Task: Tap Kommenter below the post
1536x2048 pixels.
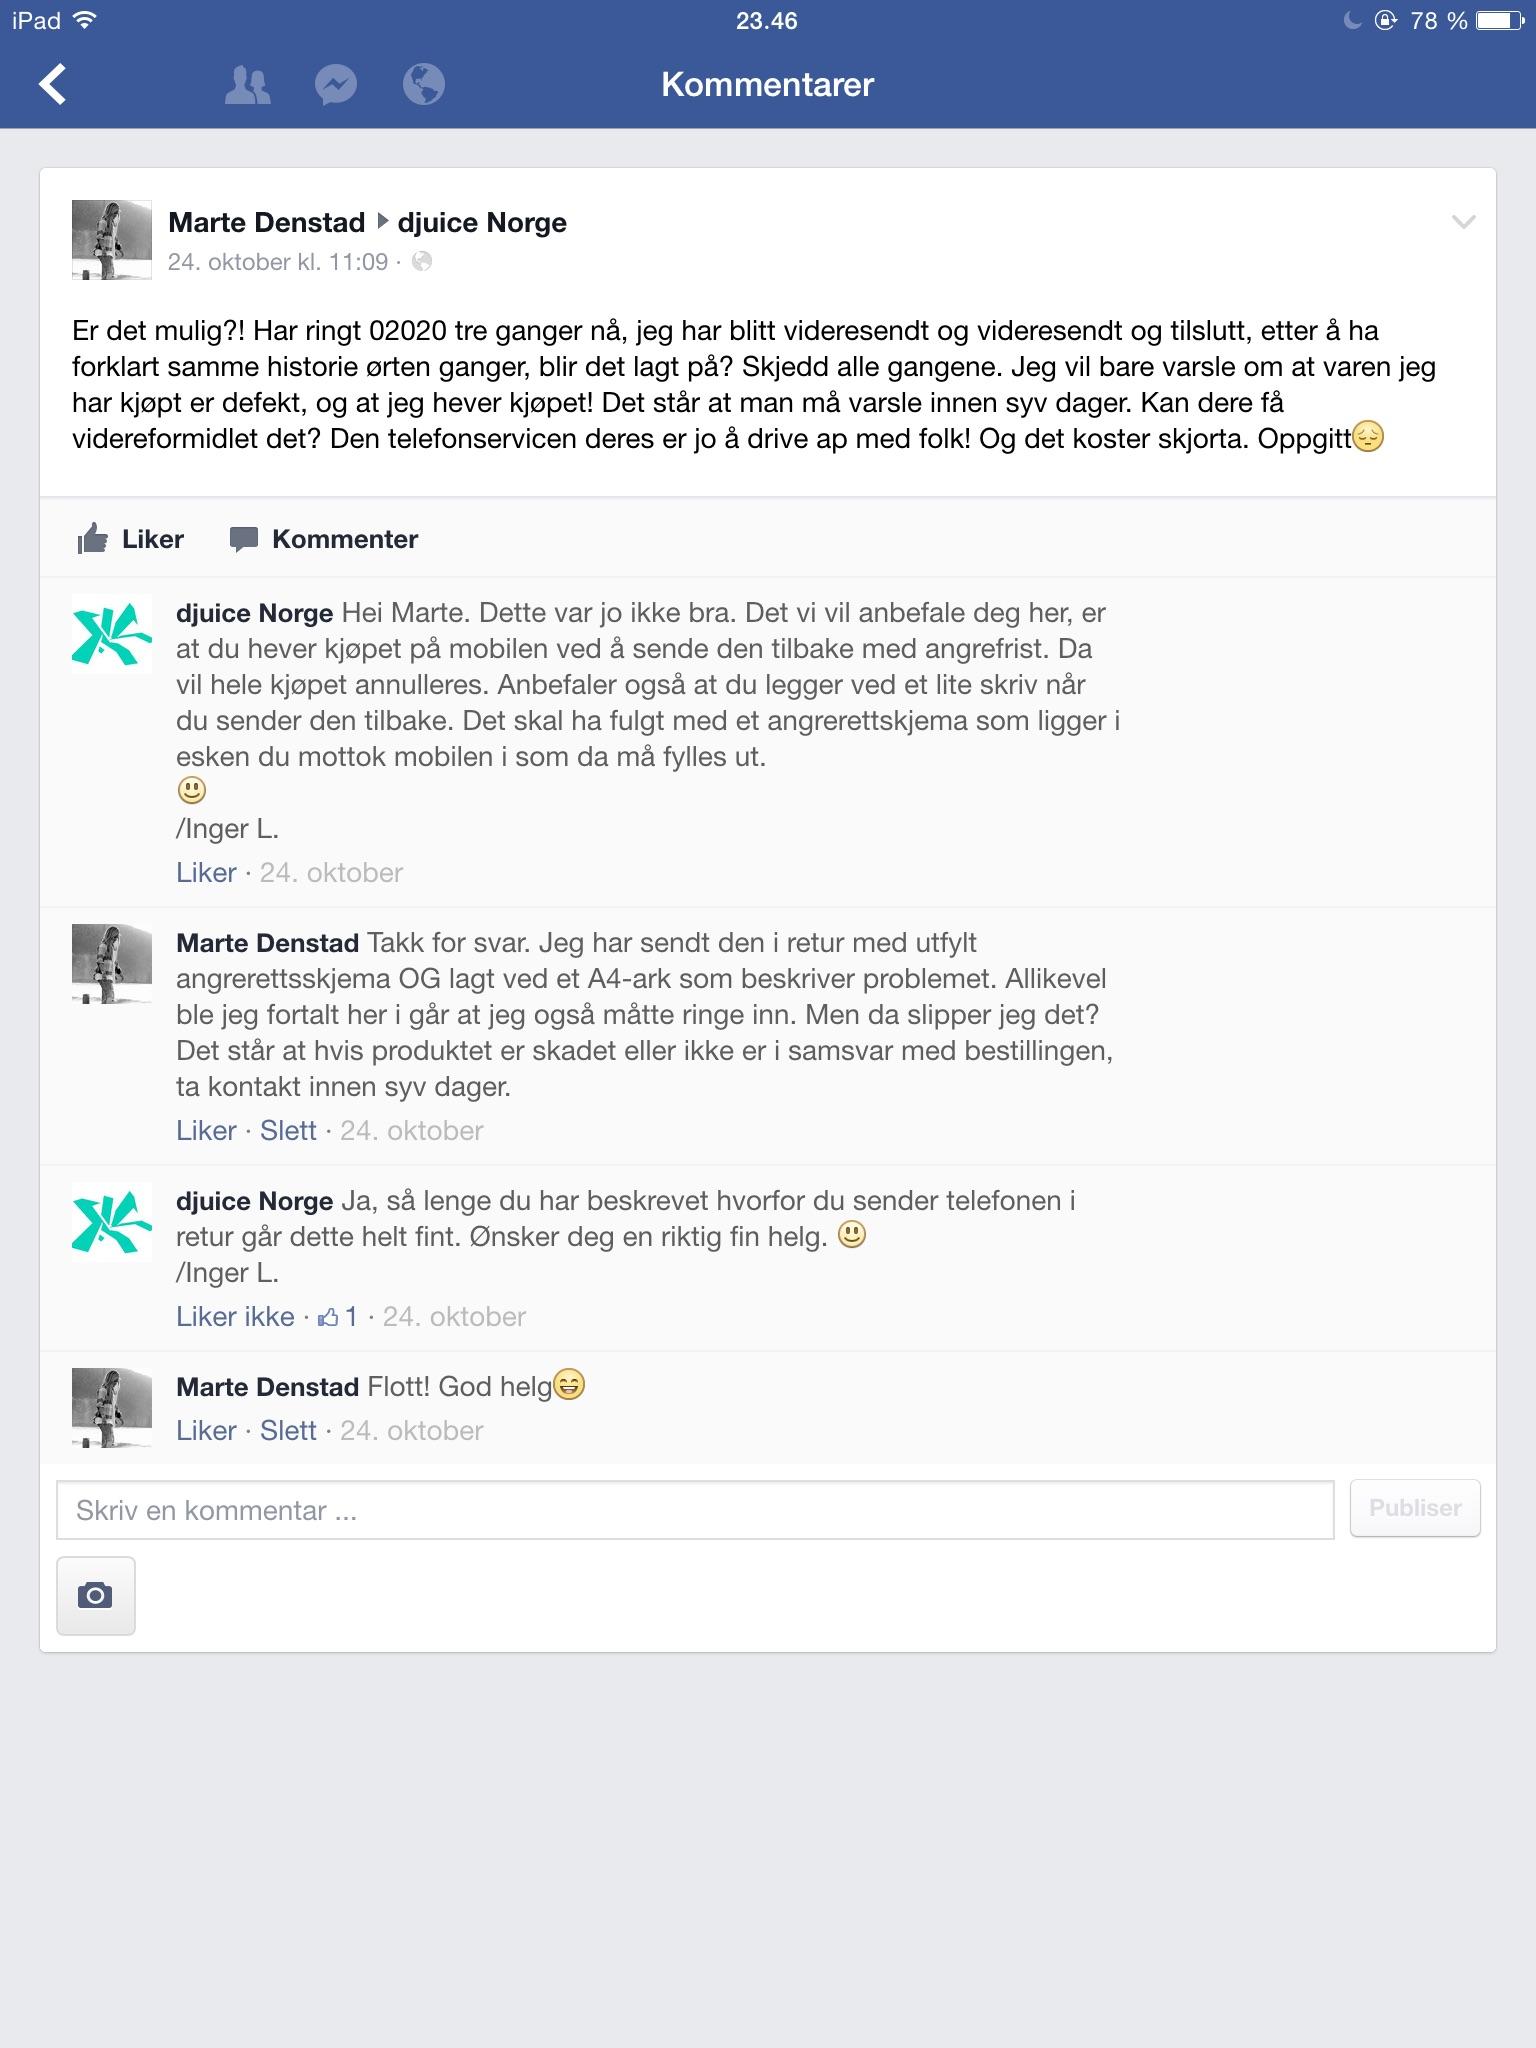Action: (x=324, y=539)
